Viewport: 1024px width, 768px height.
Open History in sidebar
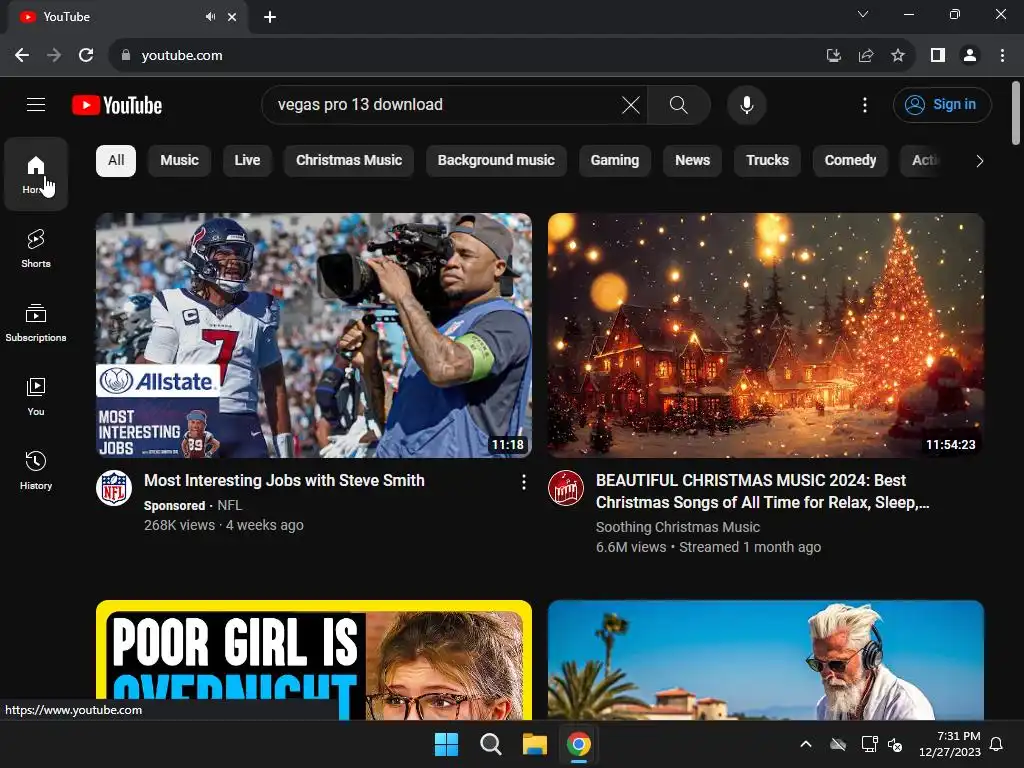(36, 470)
